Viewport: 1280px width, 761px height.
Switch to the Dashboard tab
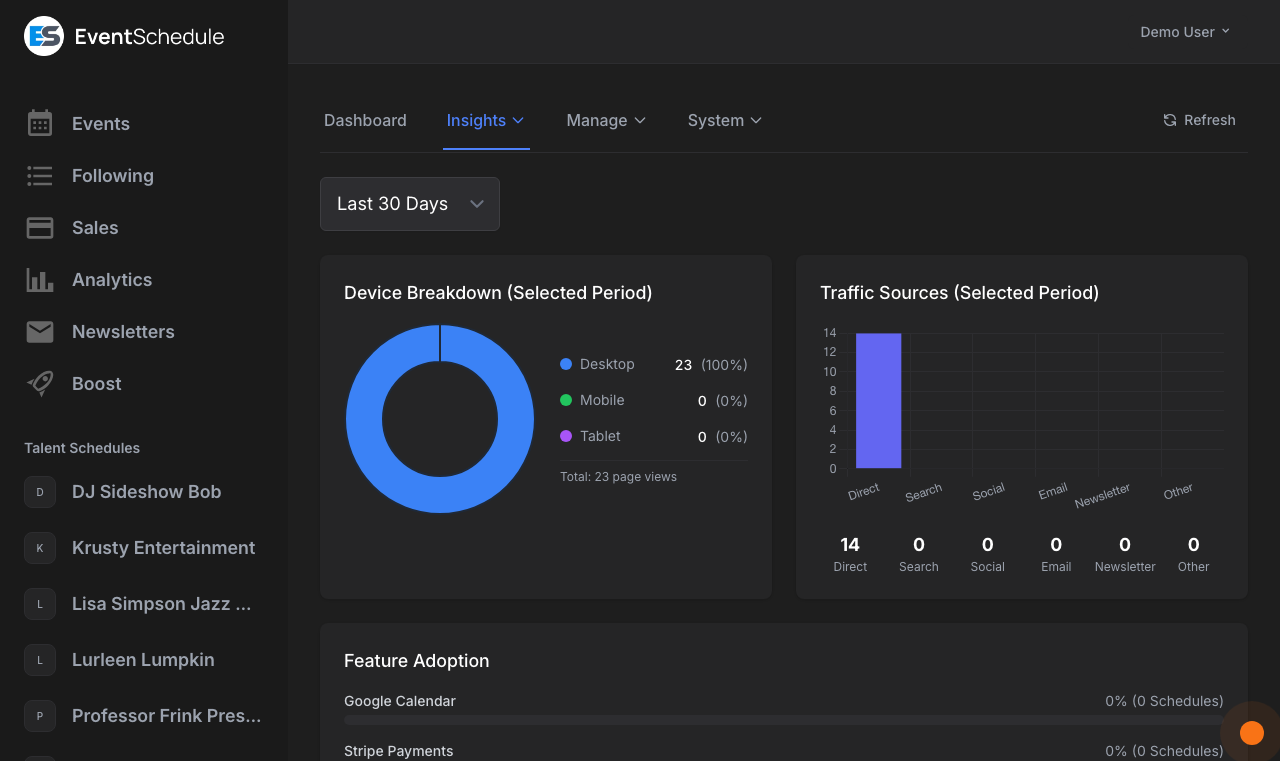(365, 120)
